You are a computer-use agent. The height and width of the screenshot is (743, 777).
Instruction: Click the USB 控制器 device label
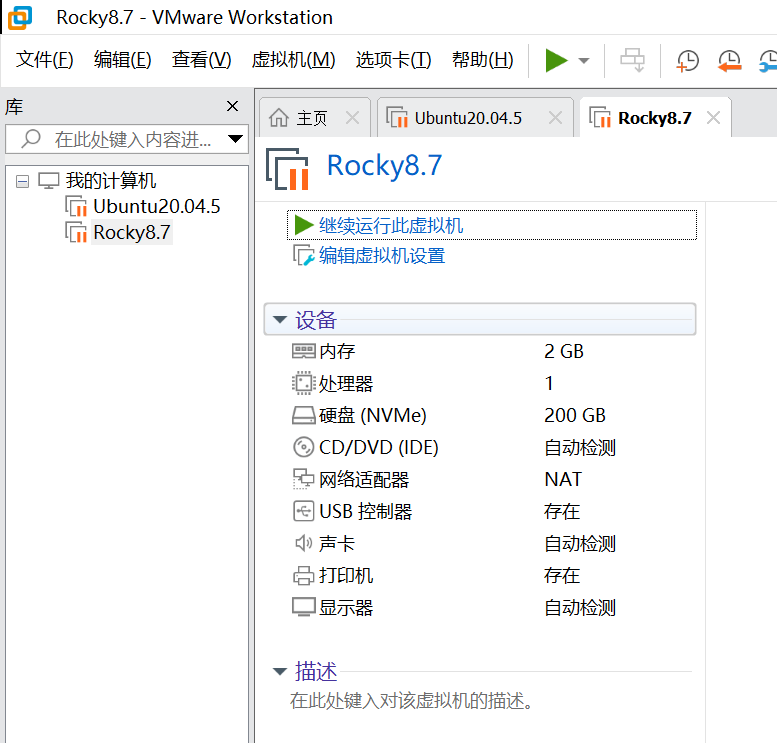pos(366,512)
